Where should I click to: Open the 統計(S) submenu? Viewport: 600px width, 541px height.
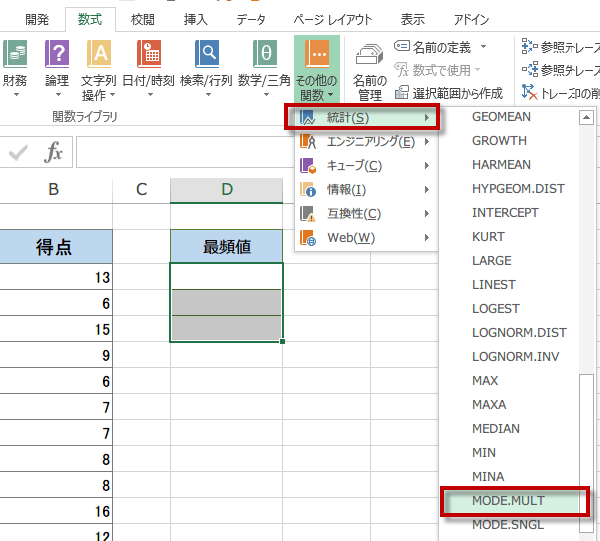click(x=362, y=117)
